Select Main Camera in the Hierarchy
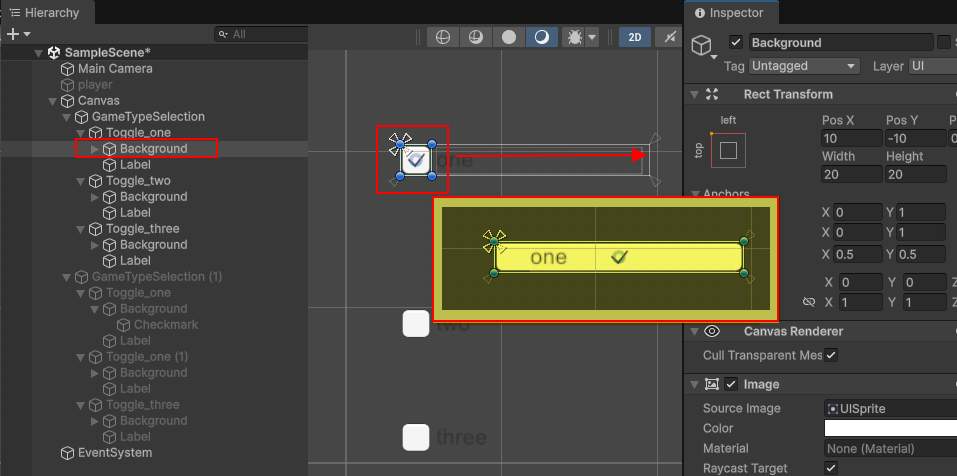Screen dimensions: 957x476 tap(115, 69)
